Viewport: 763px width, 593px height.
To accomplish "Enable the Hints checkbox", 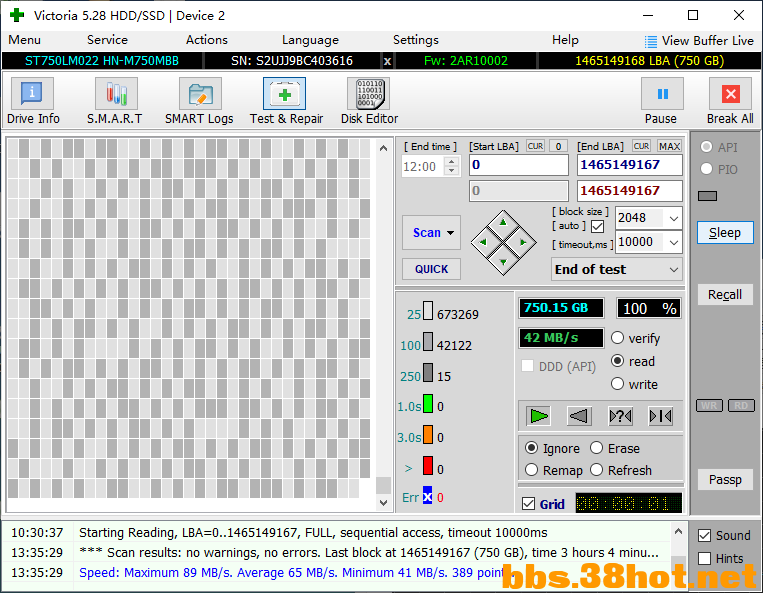I will (705, 558).
